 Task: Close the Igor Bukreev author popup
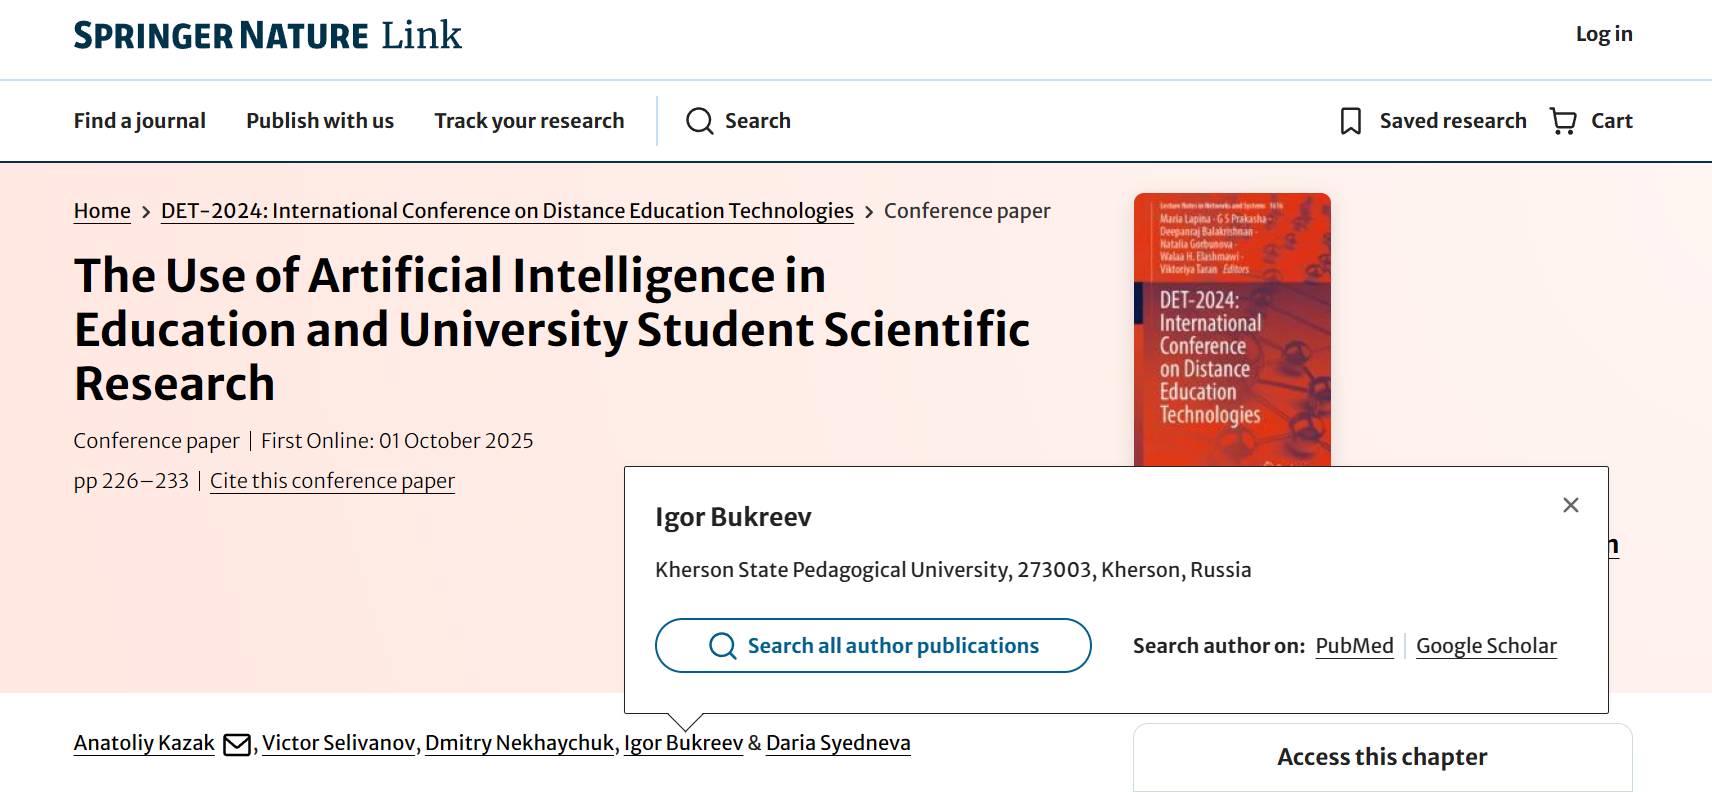1570,505
